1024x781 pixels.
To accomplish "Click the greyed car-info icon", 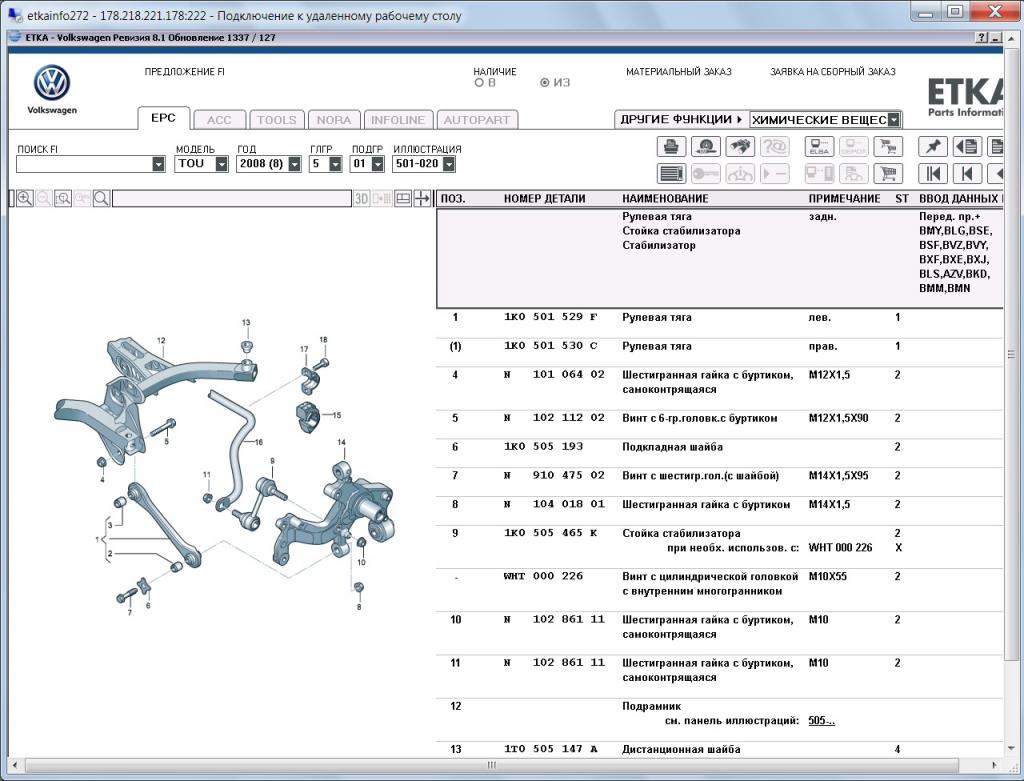I will [740, 174].
